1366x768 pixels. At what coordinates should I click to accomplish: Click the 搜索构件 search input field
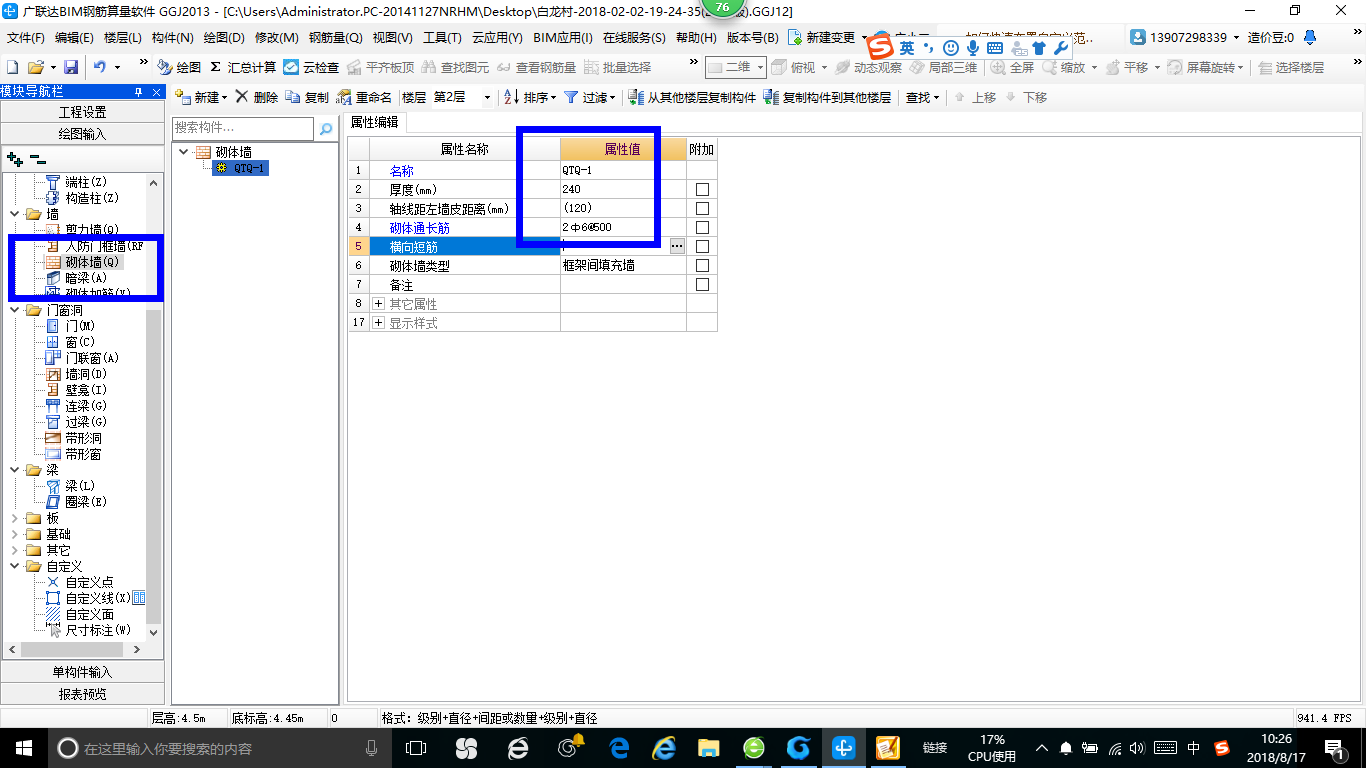coord(243,128)
